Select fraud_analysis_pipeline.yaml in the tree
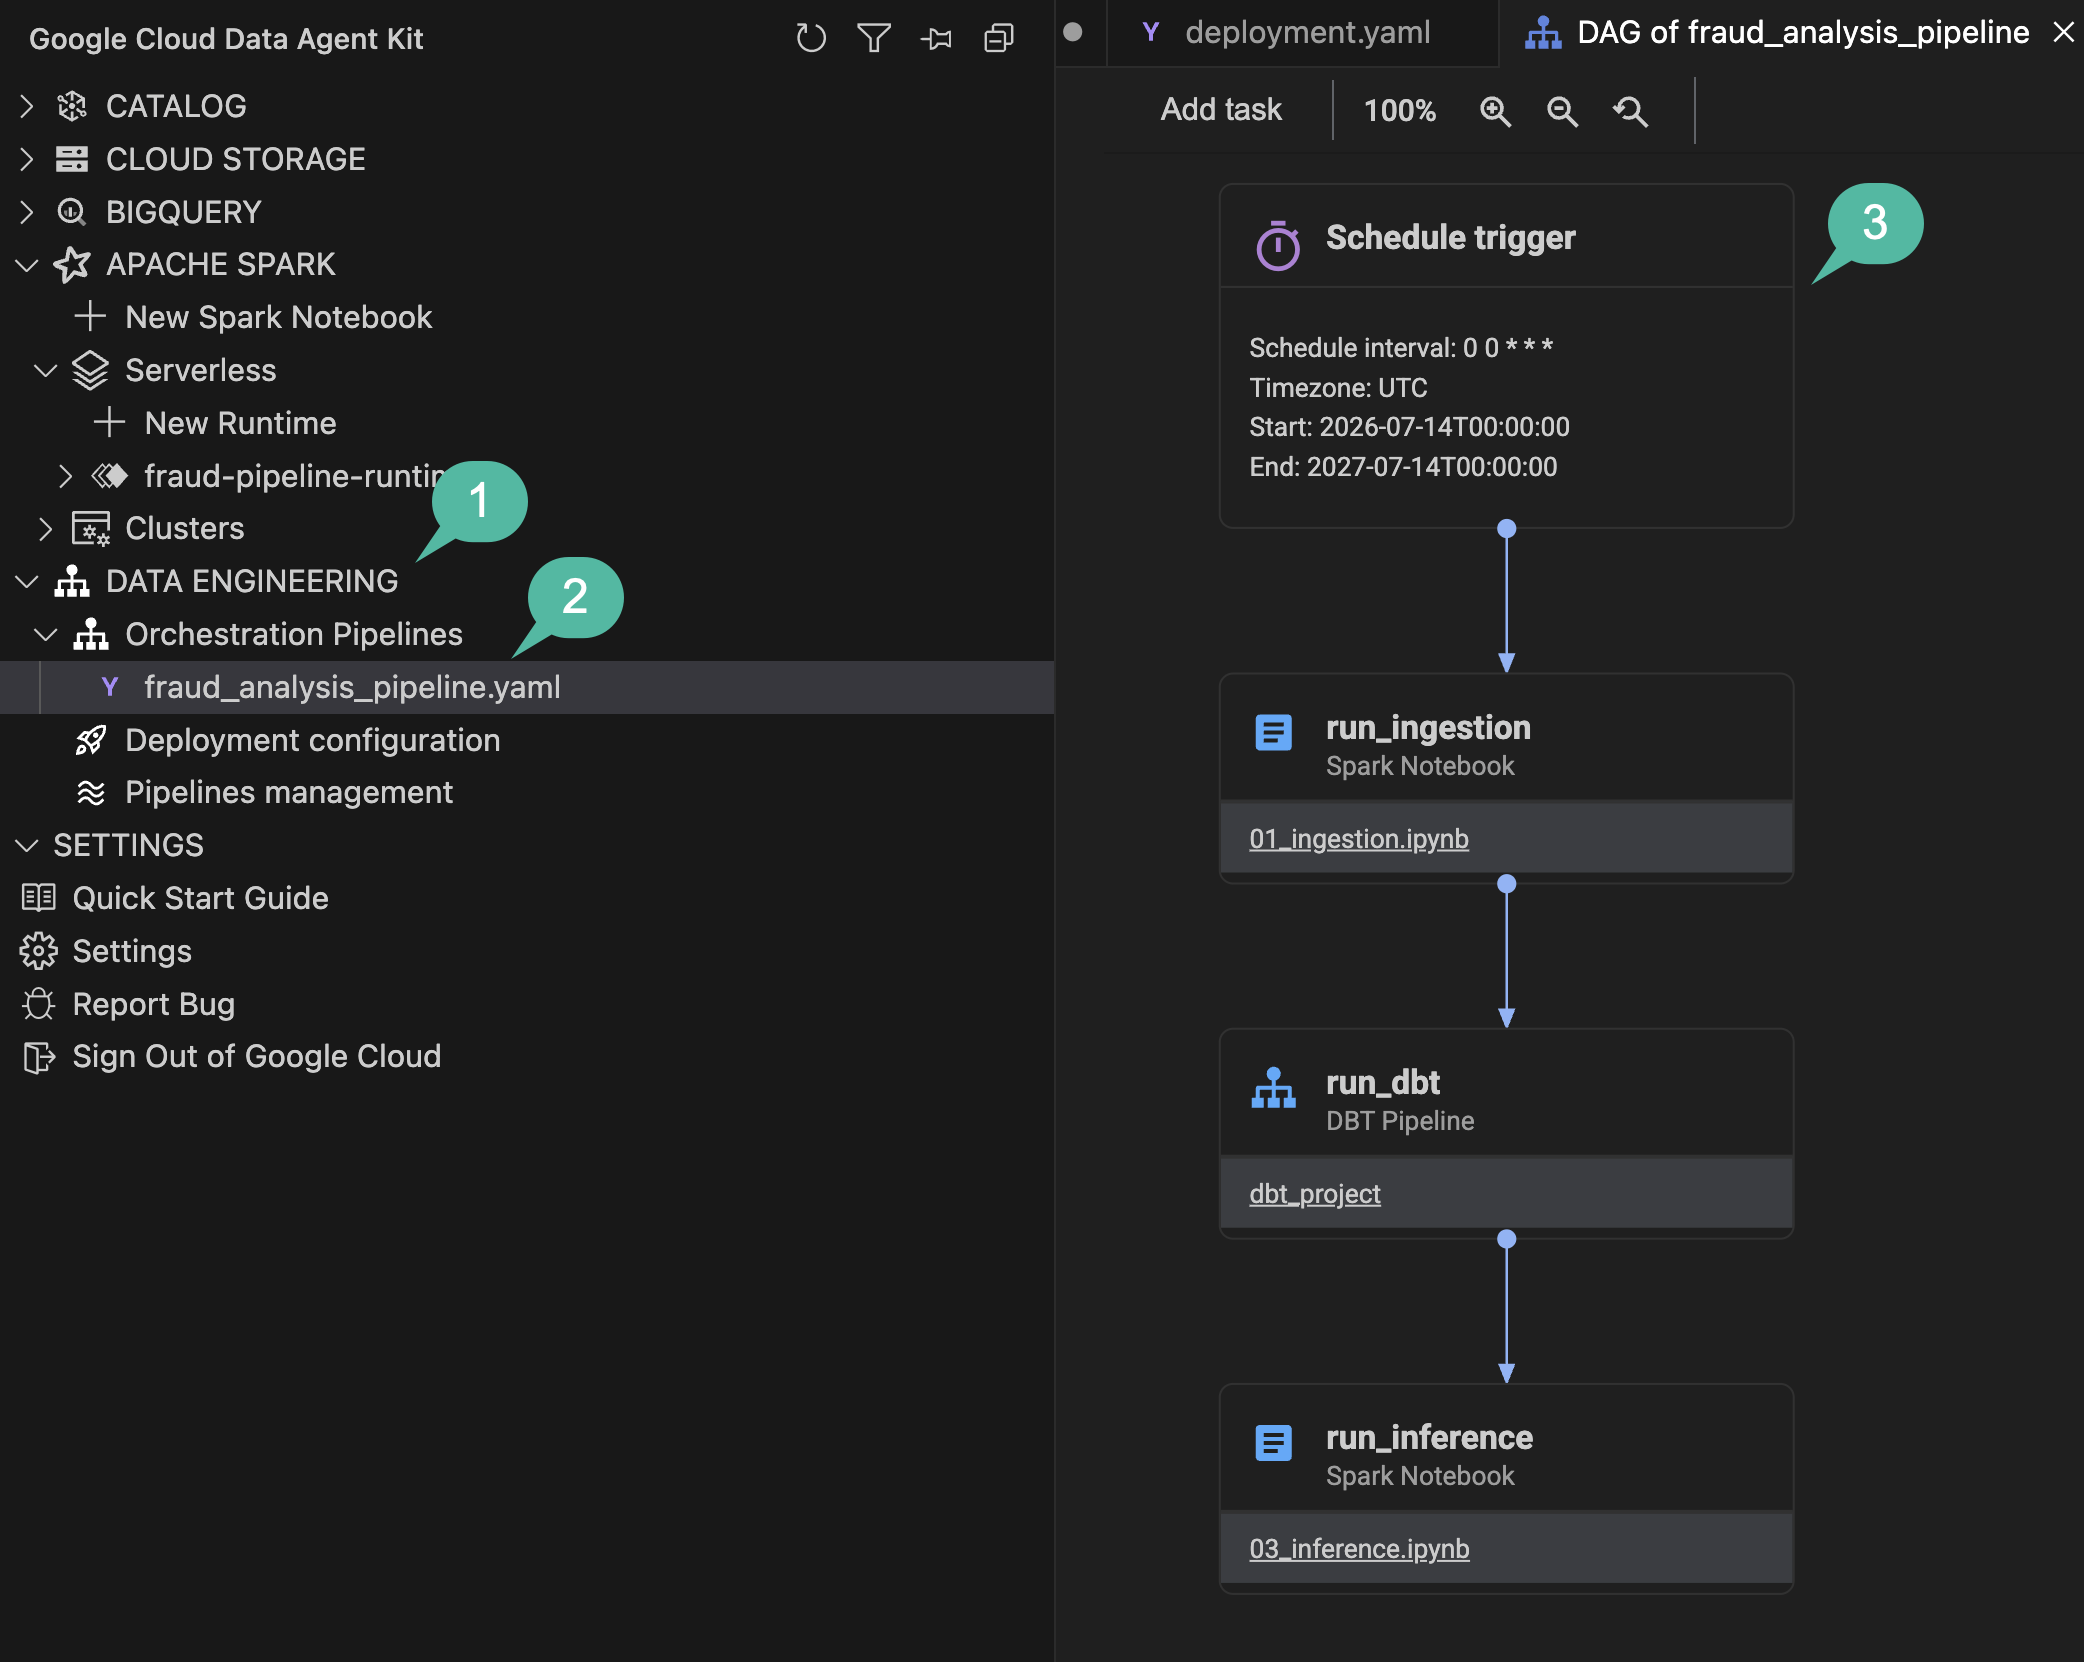 [527, 687]
